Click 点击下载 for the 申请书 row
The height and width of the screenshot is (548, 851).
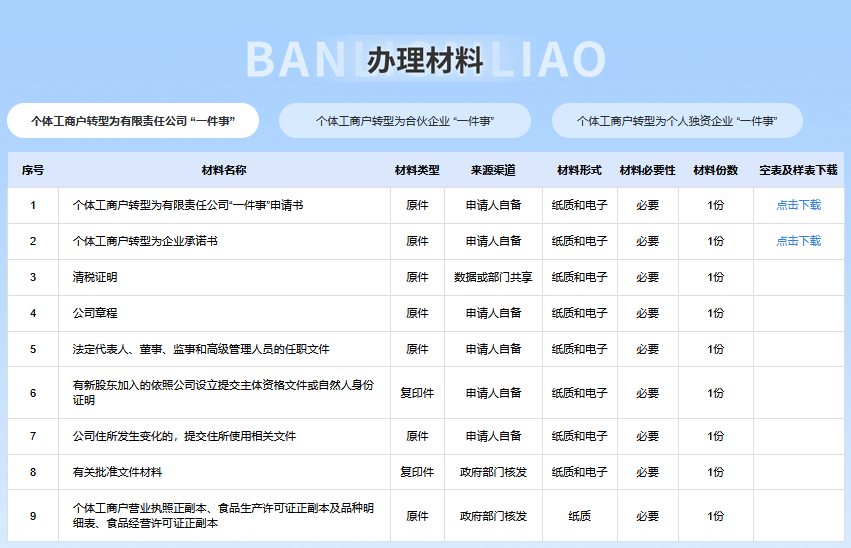click(x=798, y=205)
